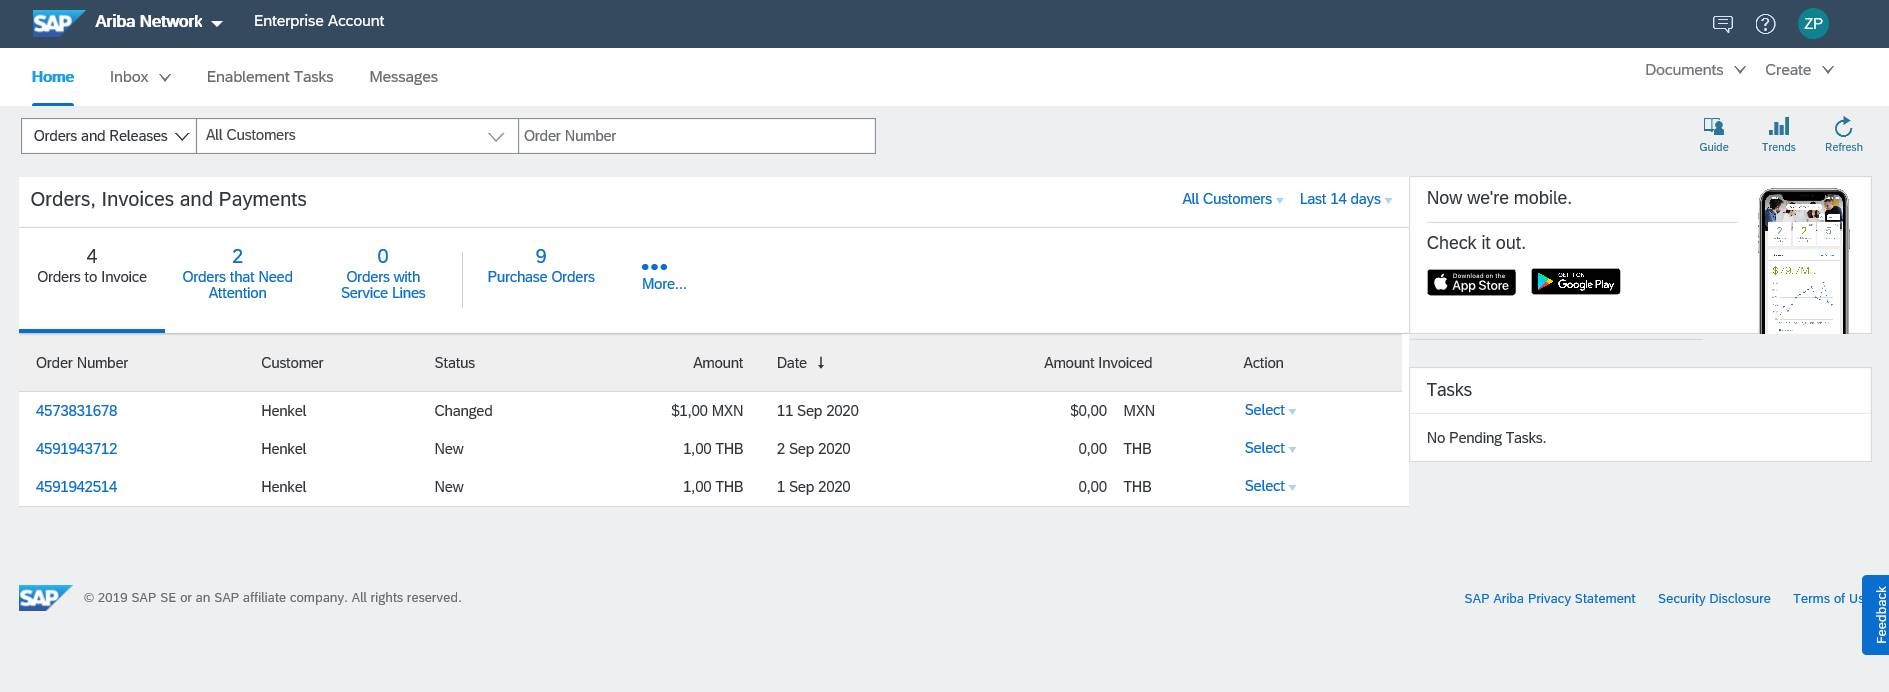Open the messages chat icon in header
This screenshot has height=692, width=1889.
[1722, 24]
